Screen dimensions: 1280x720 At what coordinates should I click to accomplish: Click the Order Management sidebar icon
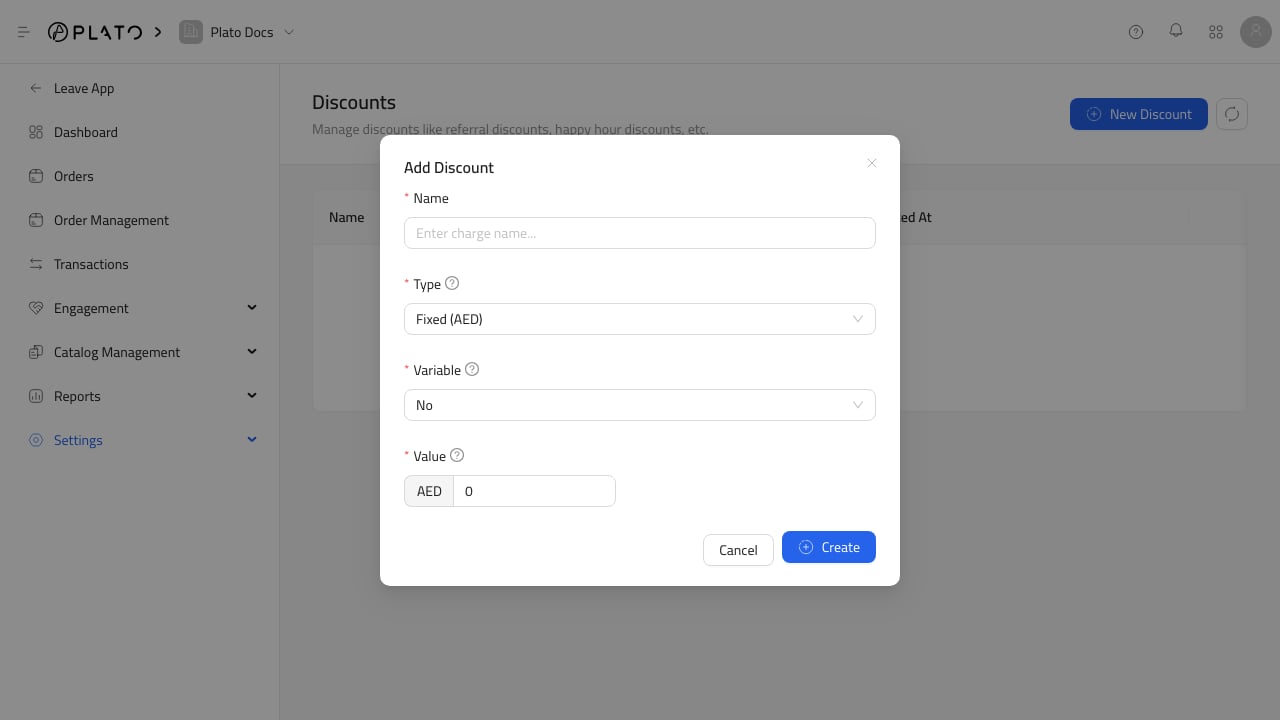coord(36,220)
